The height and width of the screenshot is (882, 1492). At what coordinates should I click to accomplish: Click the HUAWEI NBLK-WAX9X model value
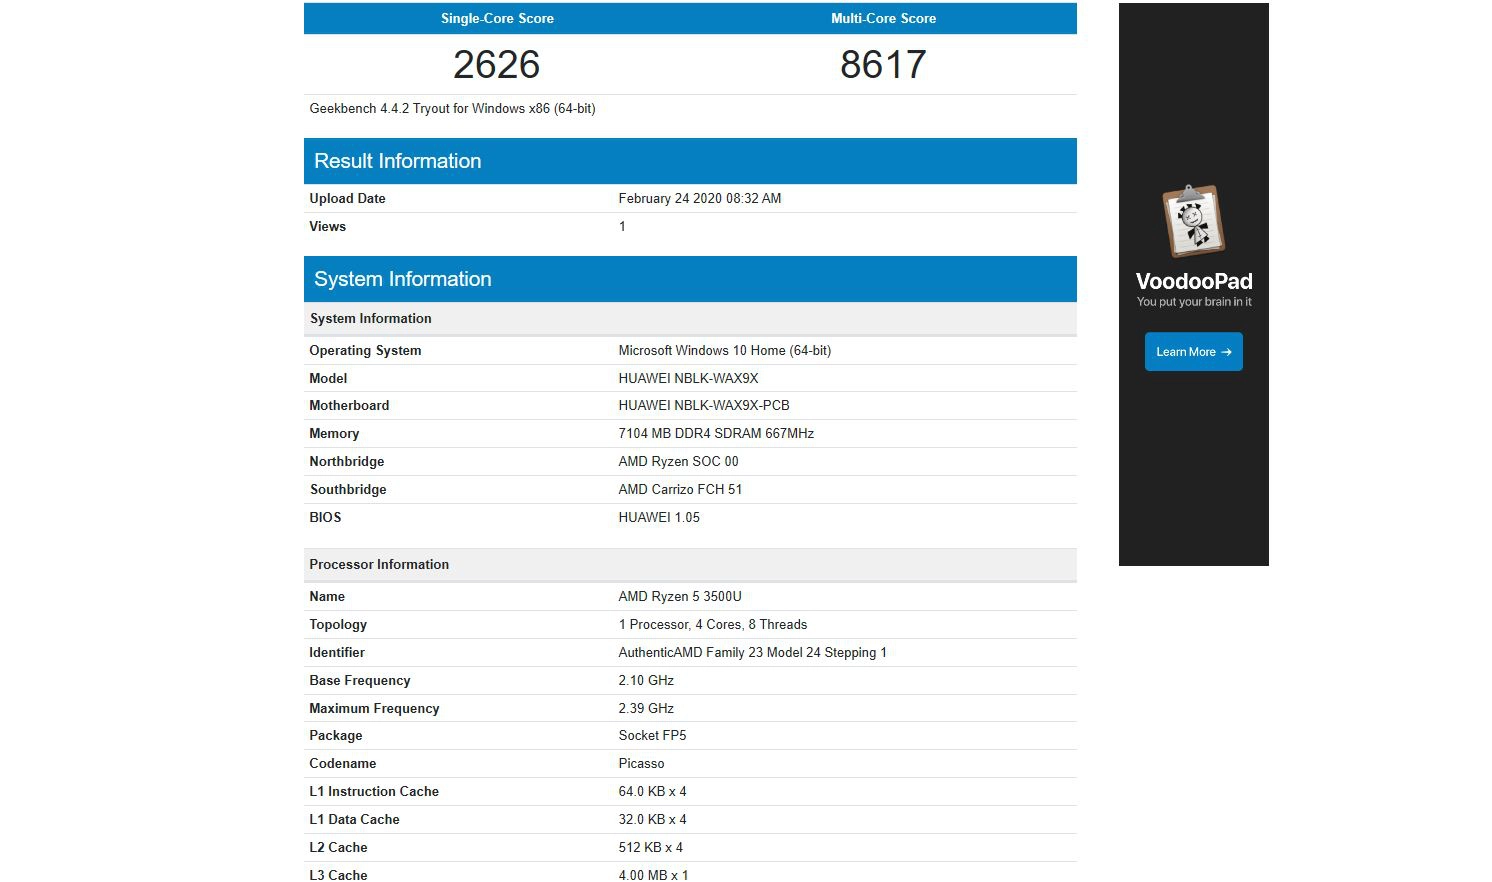coord(688,378)
